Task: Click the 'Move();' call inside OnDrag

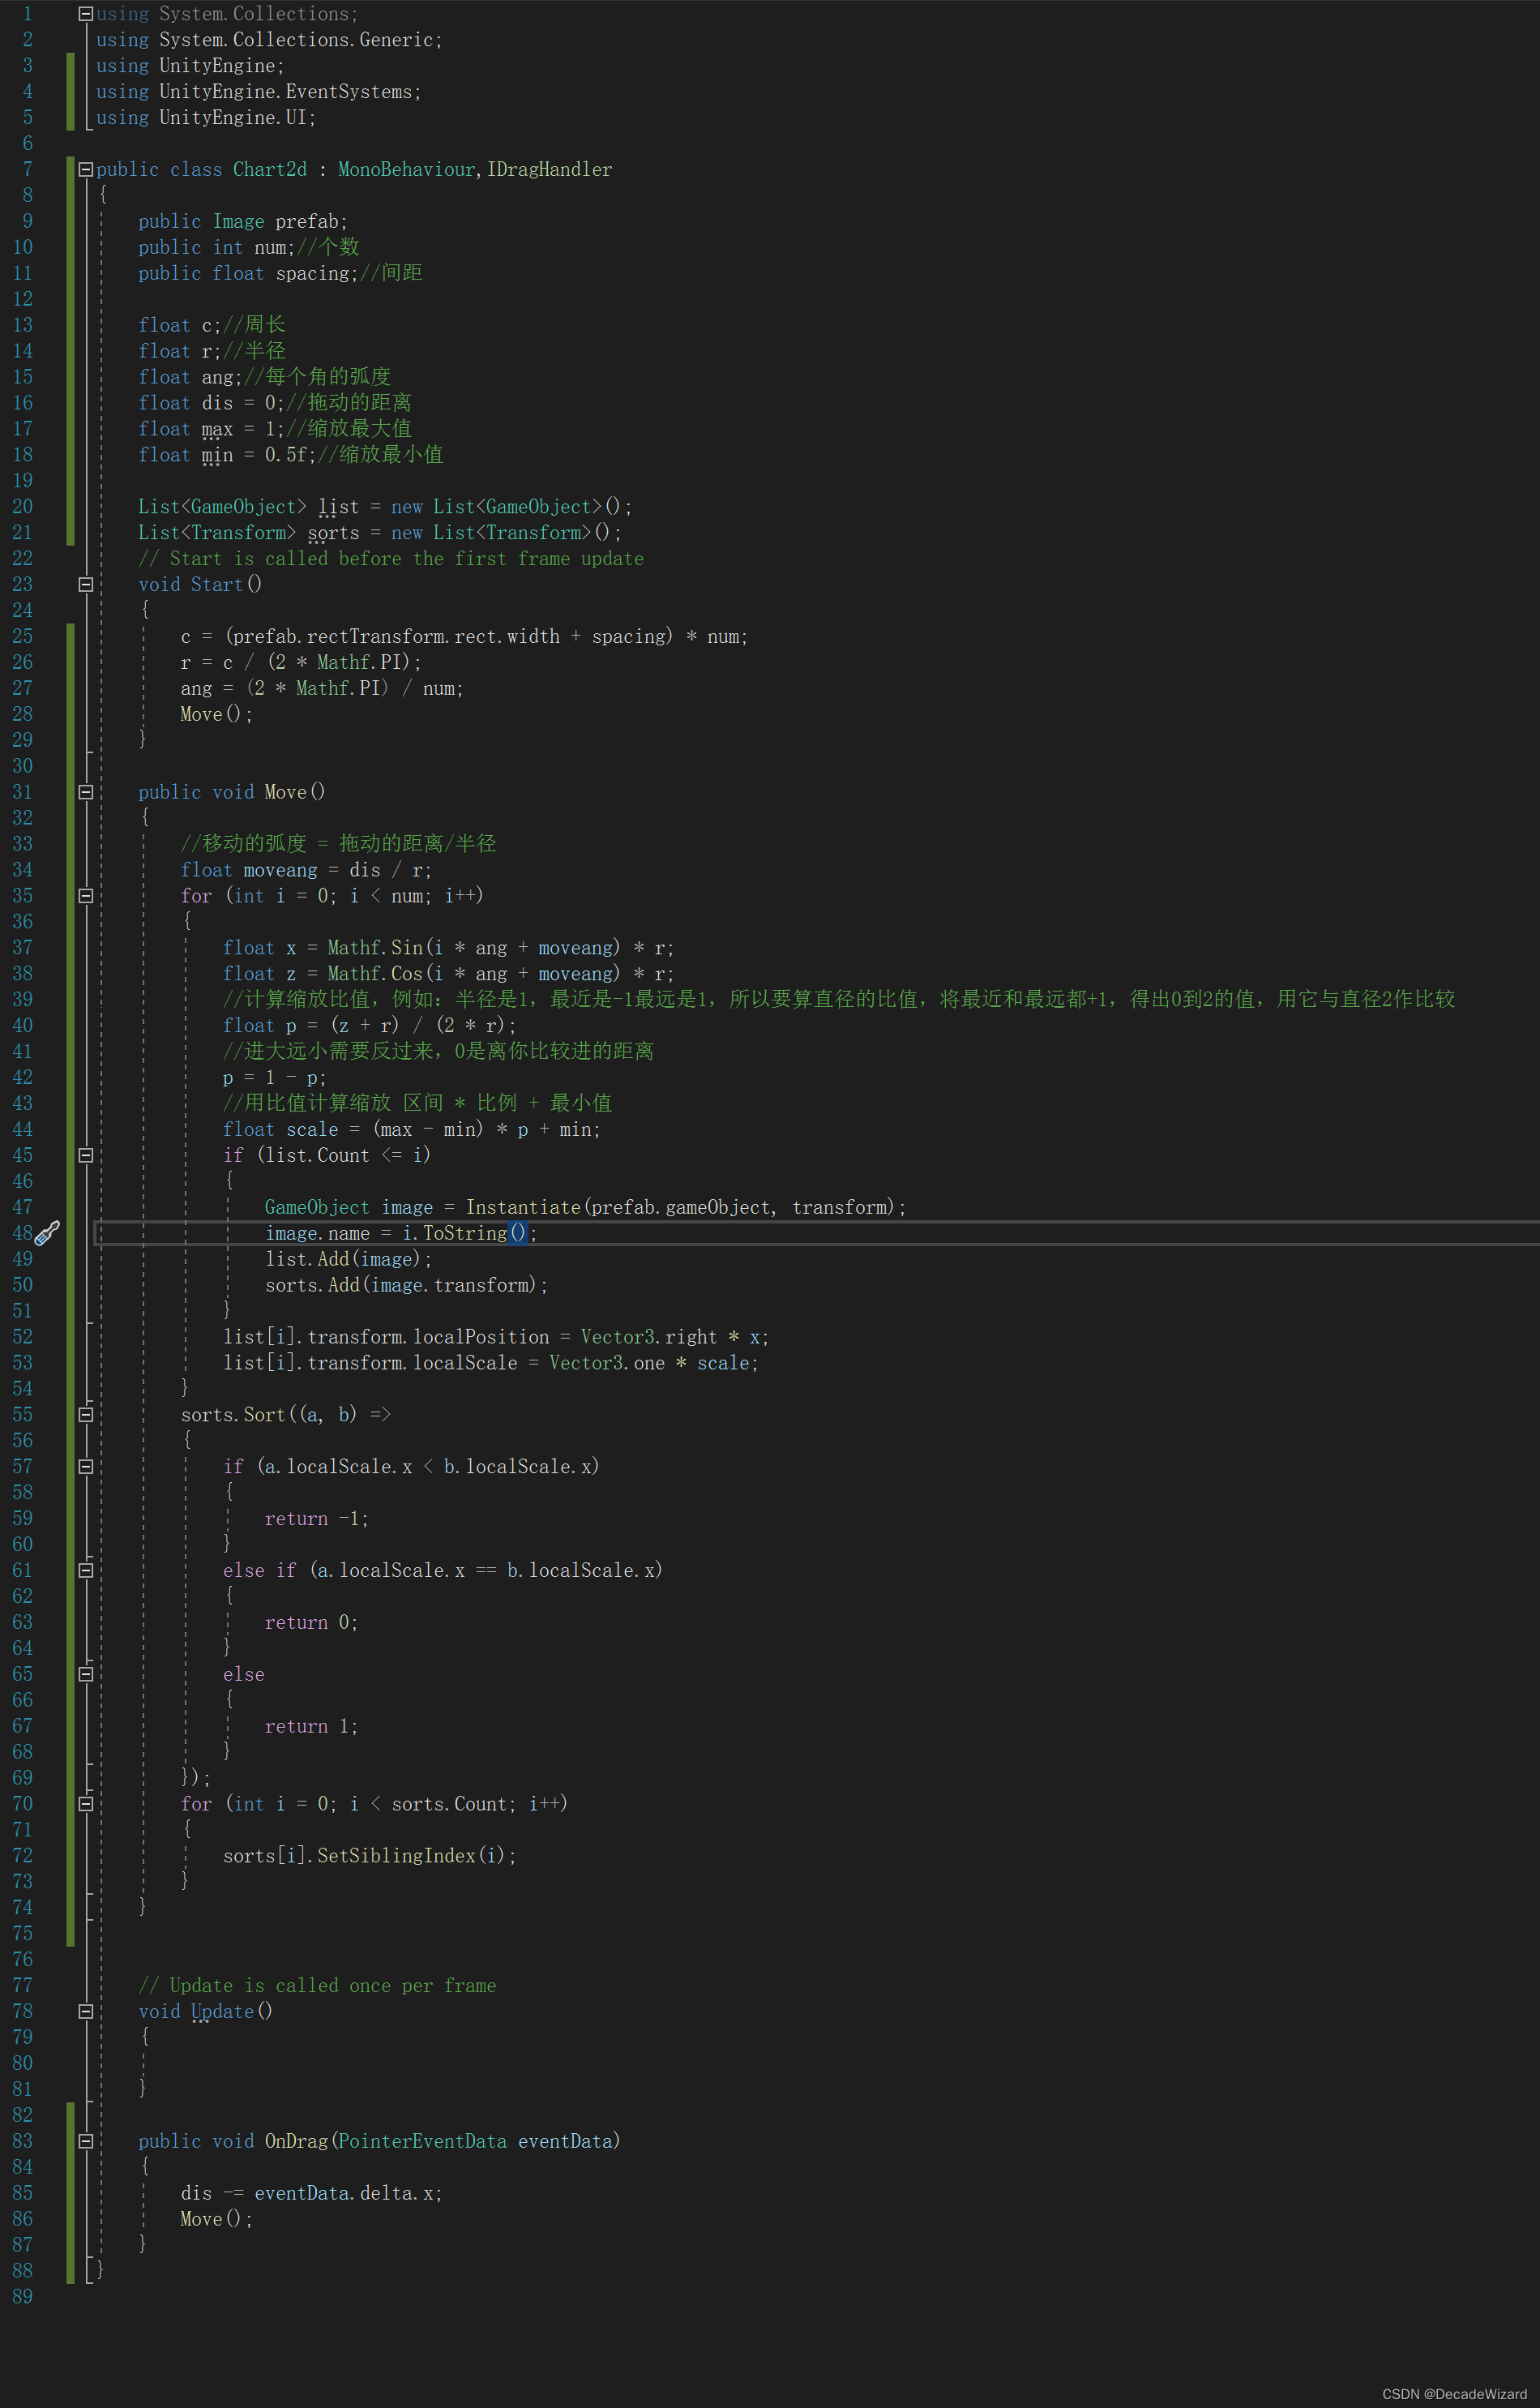Action: click(x=217, y=2219)
